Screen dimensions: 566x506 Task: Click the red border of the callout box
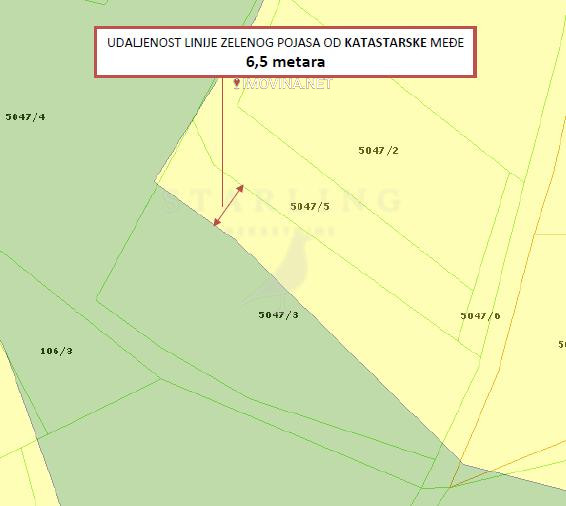pos(286,28)
